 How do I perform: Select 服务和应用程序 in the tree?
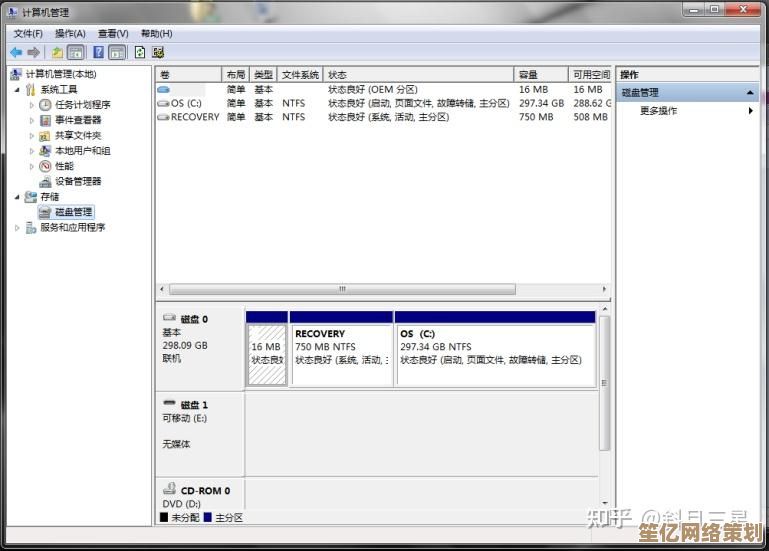click(x=73, y=227)
